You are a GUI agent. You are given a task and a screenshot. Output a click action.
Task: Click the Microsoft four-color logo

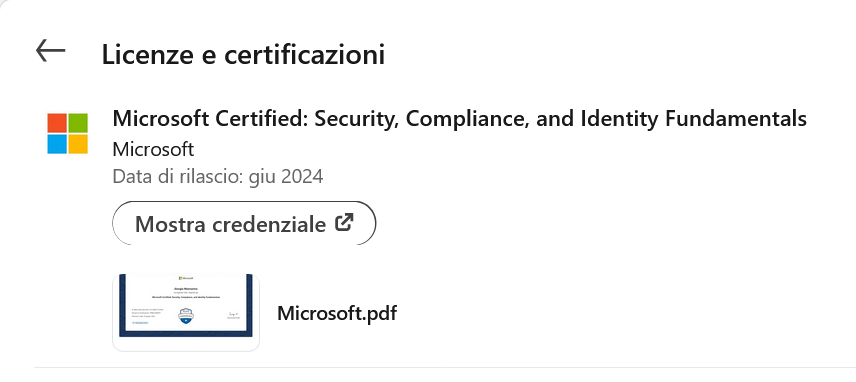(x=68, y=134)
